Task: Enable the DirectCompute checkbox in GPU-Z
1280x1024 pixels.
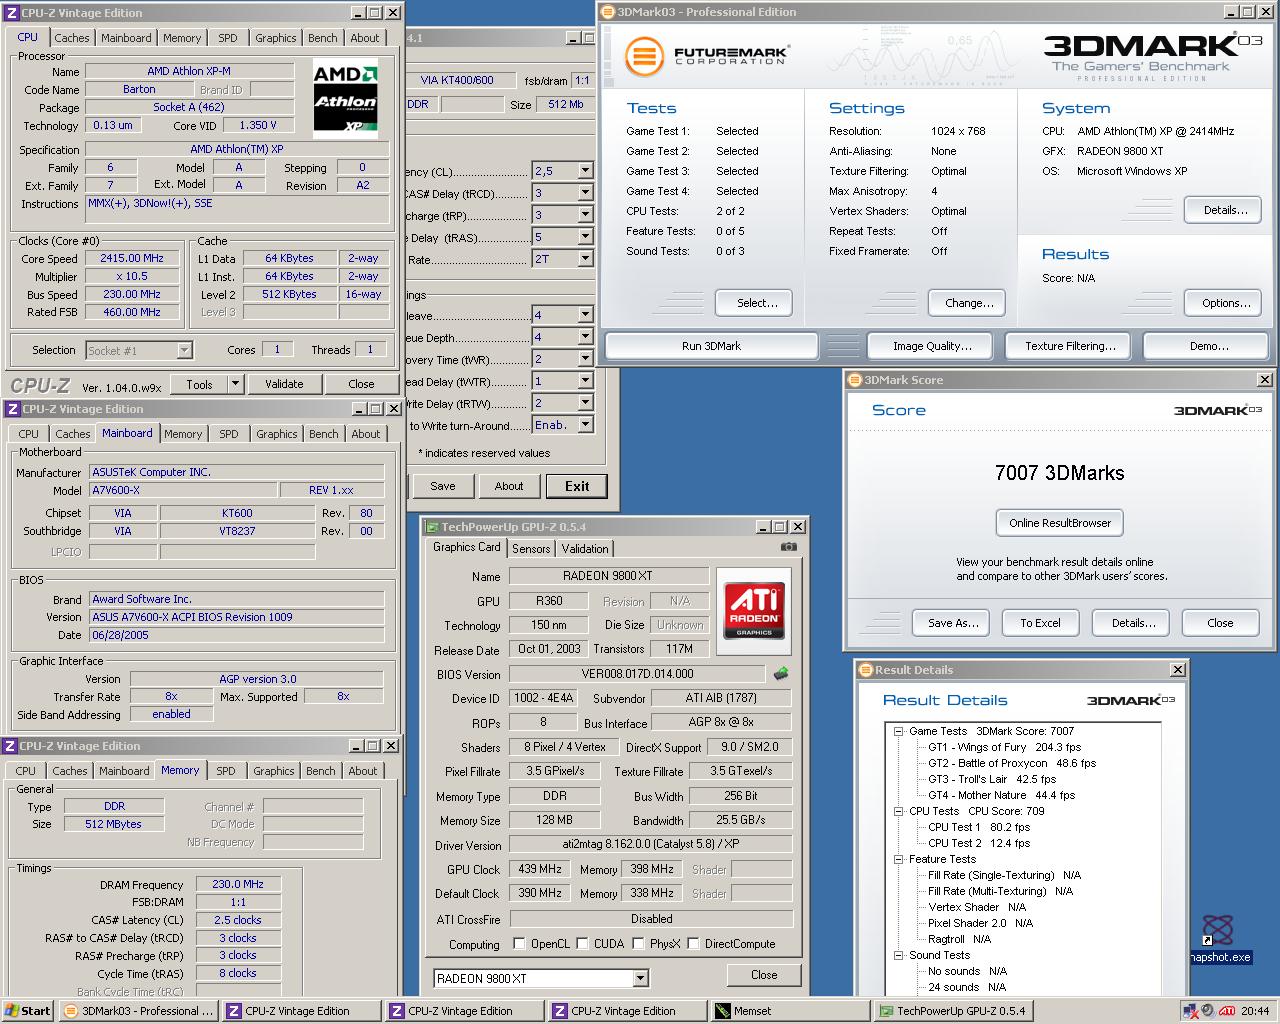Action: point(693,943)
